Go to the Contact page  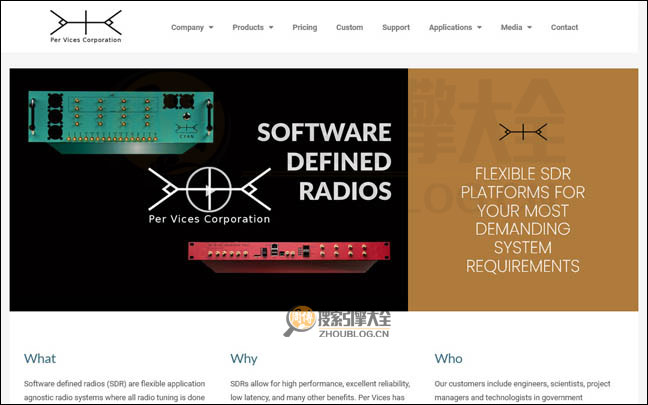pyautogui.click(x=564, y=27)
